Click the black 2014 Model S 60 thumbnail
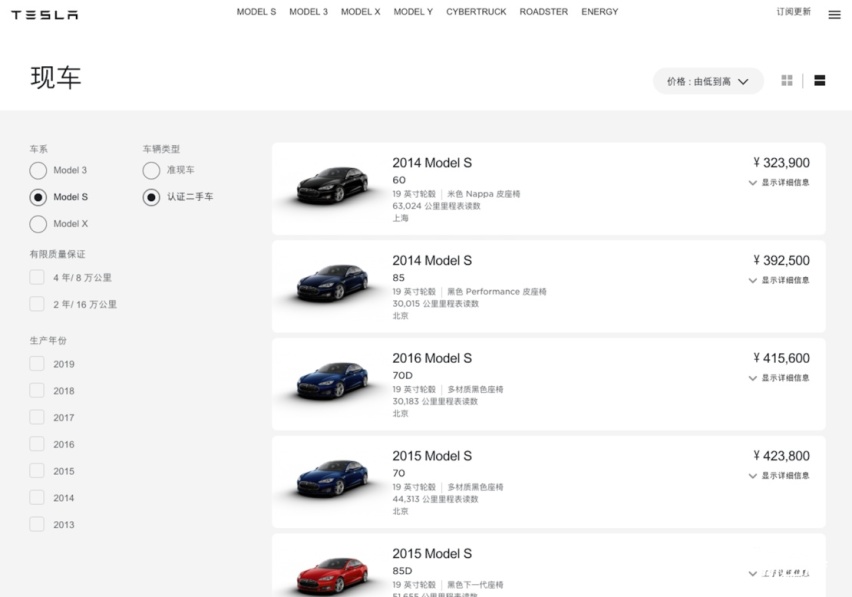The height and width of the screenshot is (597, 852). [x=332, y=185]
